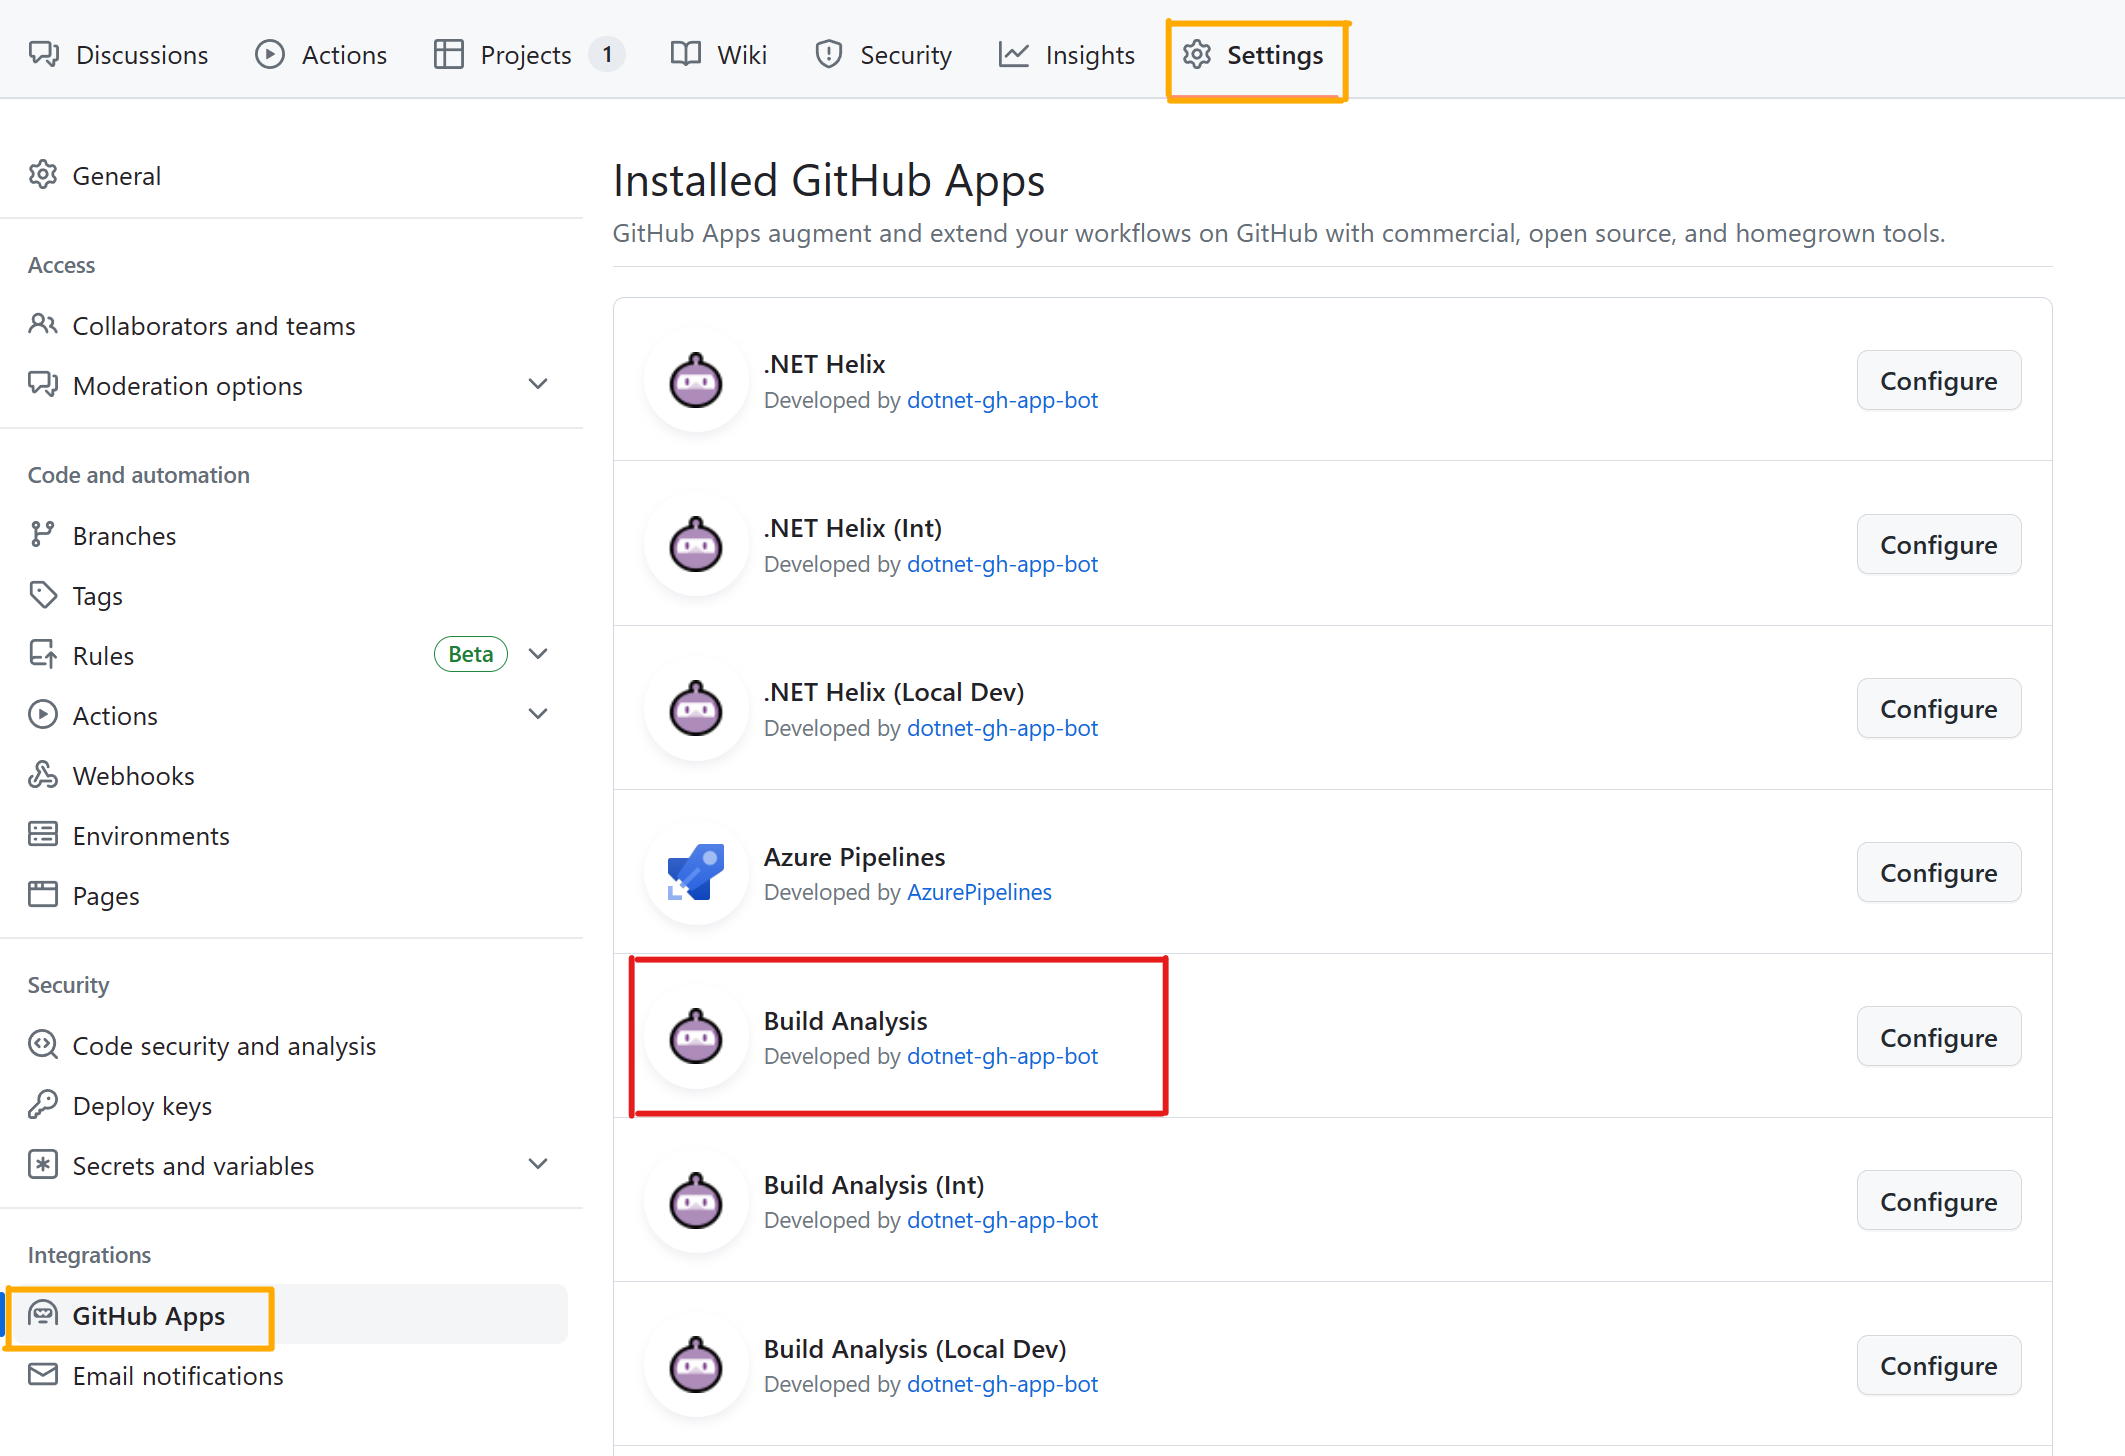
Task: Open Email notifications settings
Action: (290, 1375)
